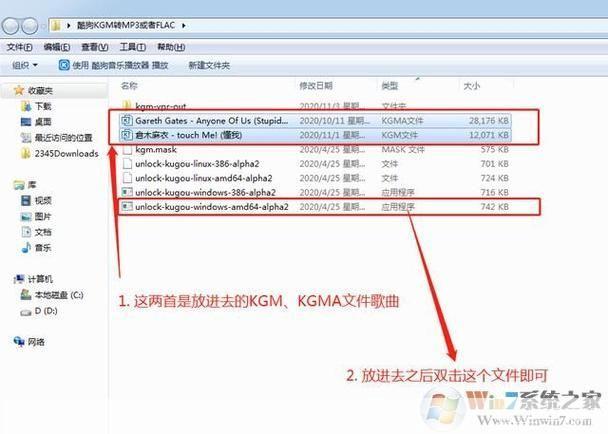Open the 查看(V) menu
The height and width of the screenshot is (434, 608).
(x=94, y=47)
